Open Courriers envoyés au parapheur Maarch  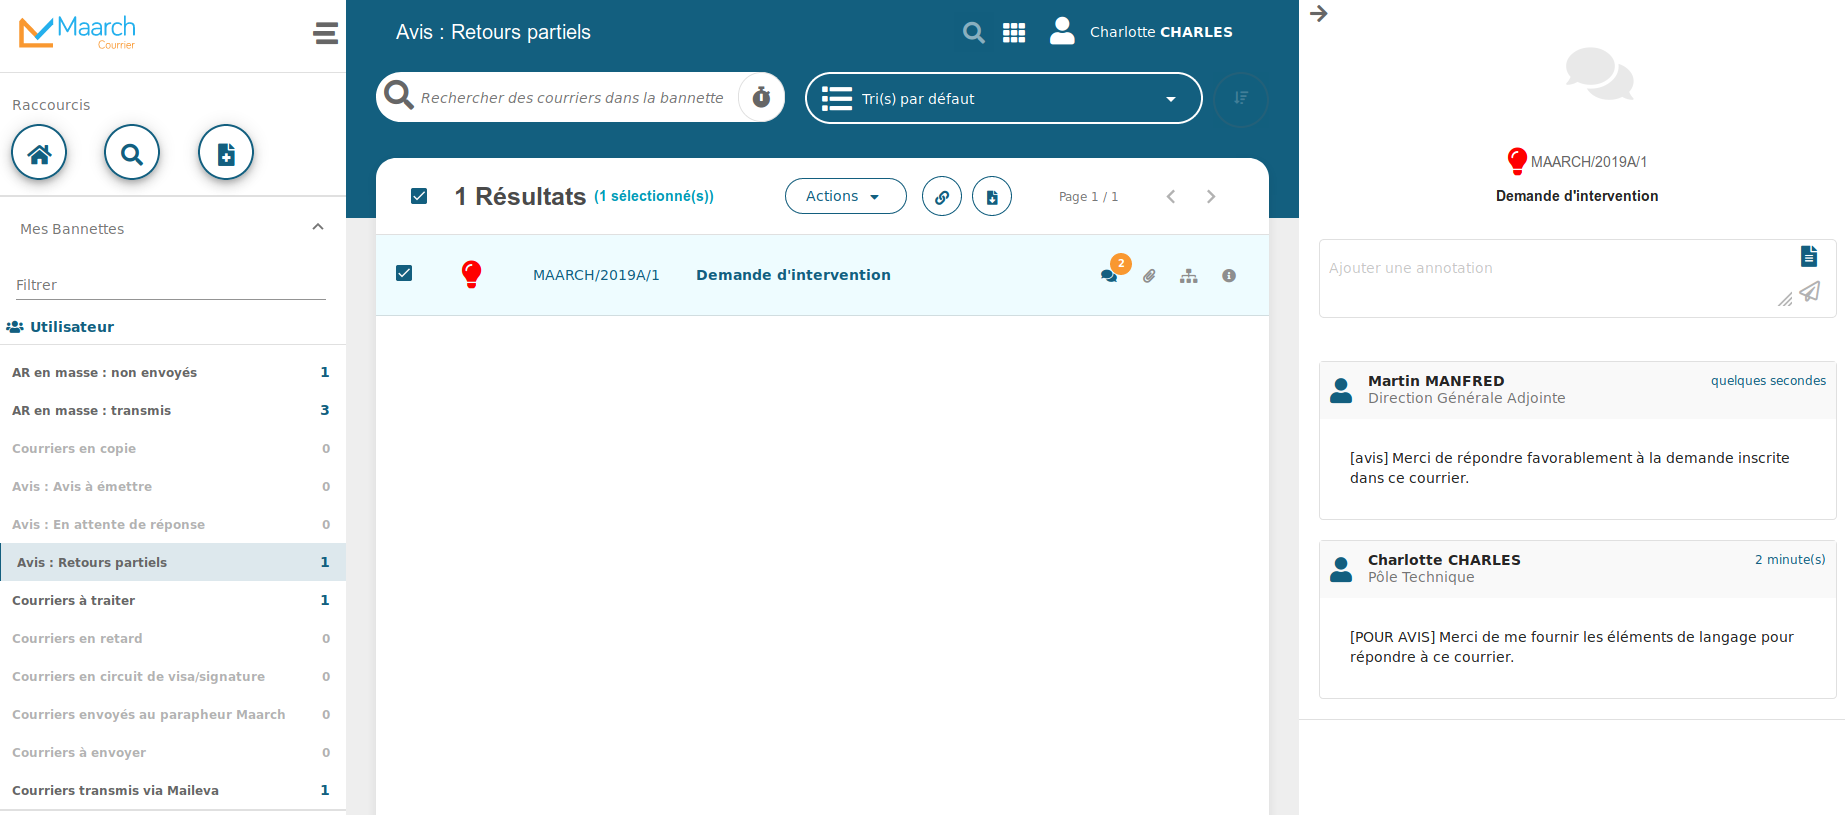click(173, 714)
